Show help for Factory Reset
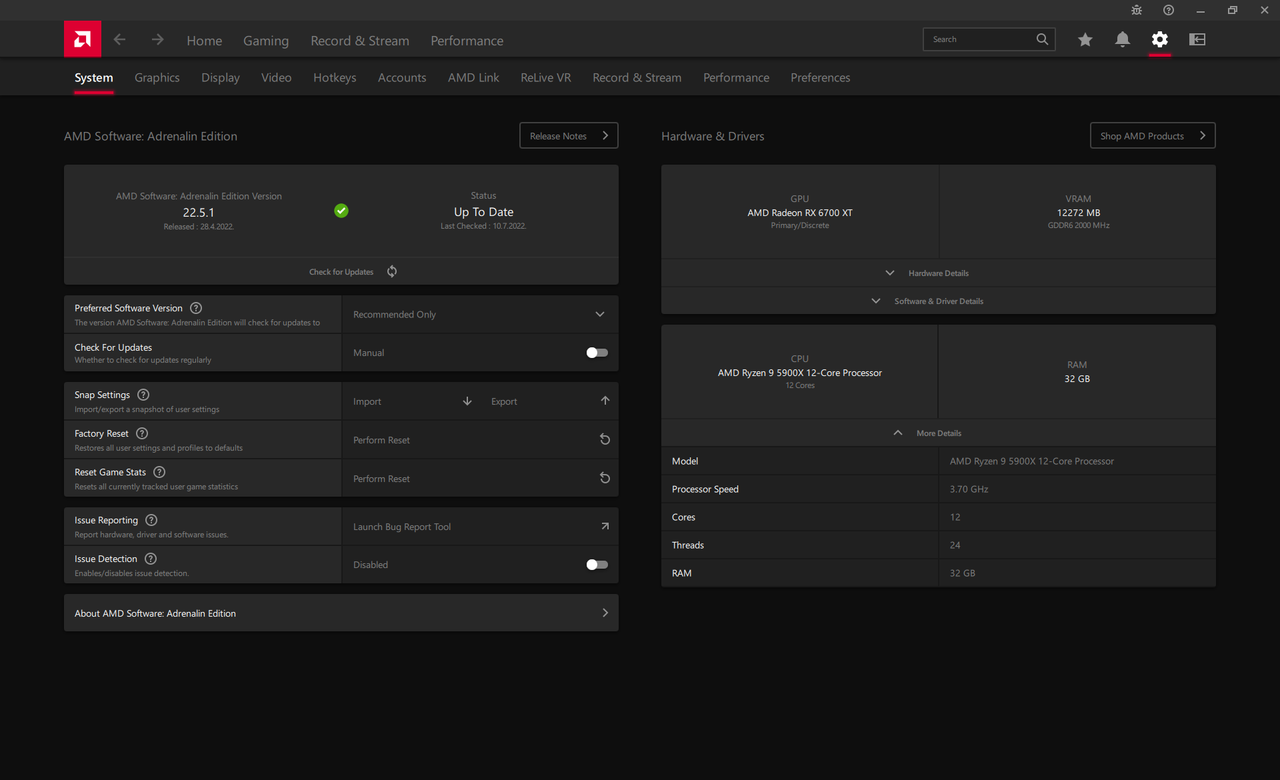The width and height of the screenshot is (1280, 780). tap(142, 433)
